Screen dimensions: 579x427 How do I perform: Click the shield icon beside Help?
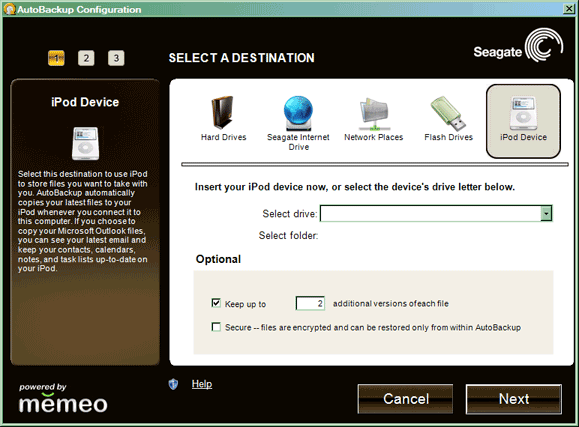click(173, 384)
